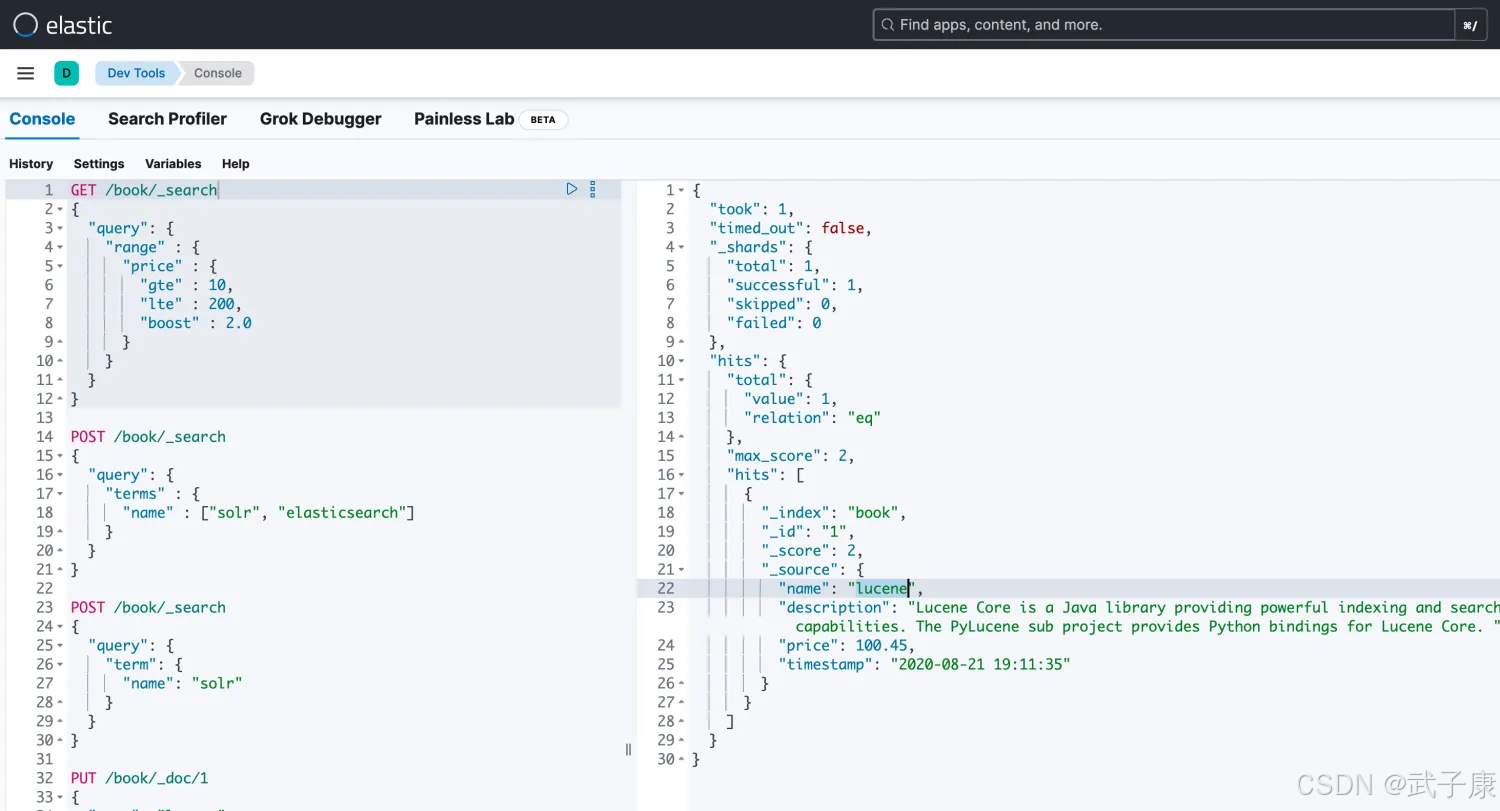
Task: Click the green D space avatar
Action: click(66, 73)
